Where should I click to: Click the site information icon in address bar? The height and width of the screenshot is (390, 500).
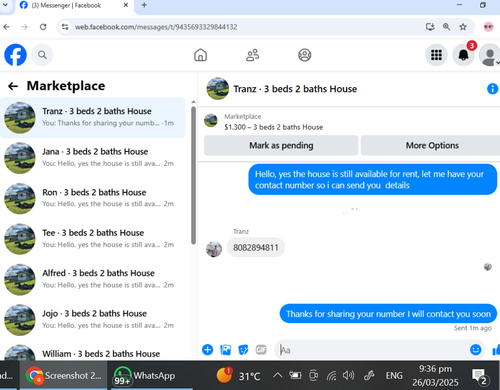tap(65, 27)
